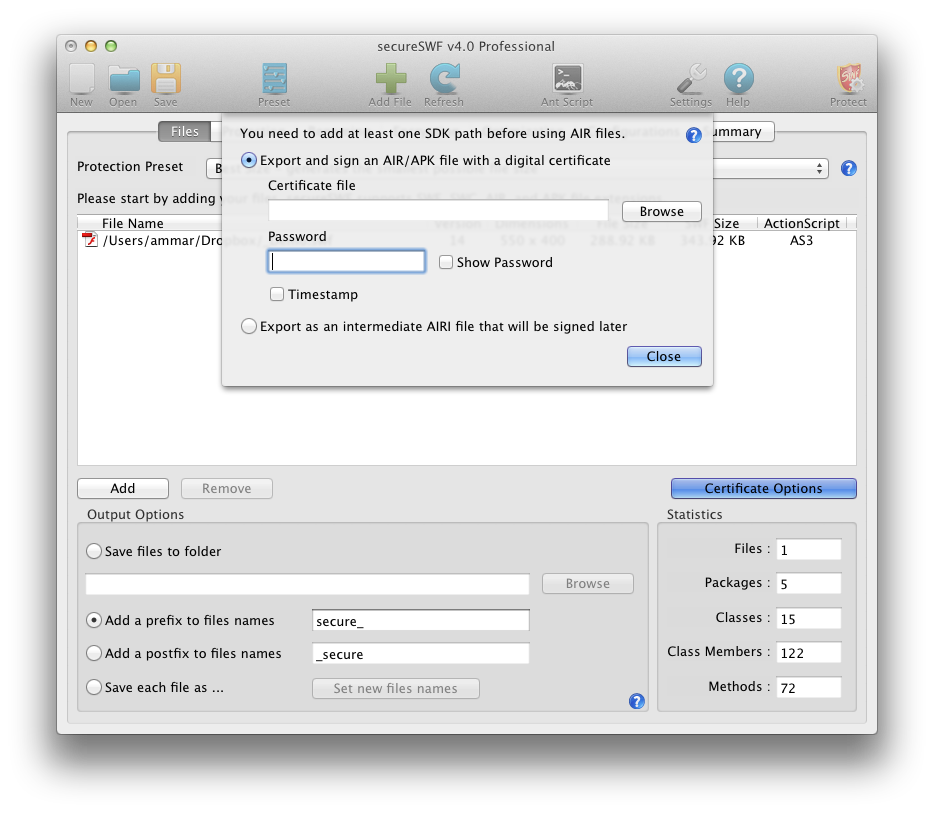Viewport: 934px width, 813px height.
Task: Open a project with the Open icon
Action: (123, 82)
